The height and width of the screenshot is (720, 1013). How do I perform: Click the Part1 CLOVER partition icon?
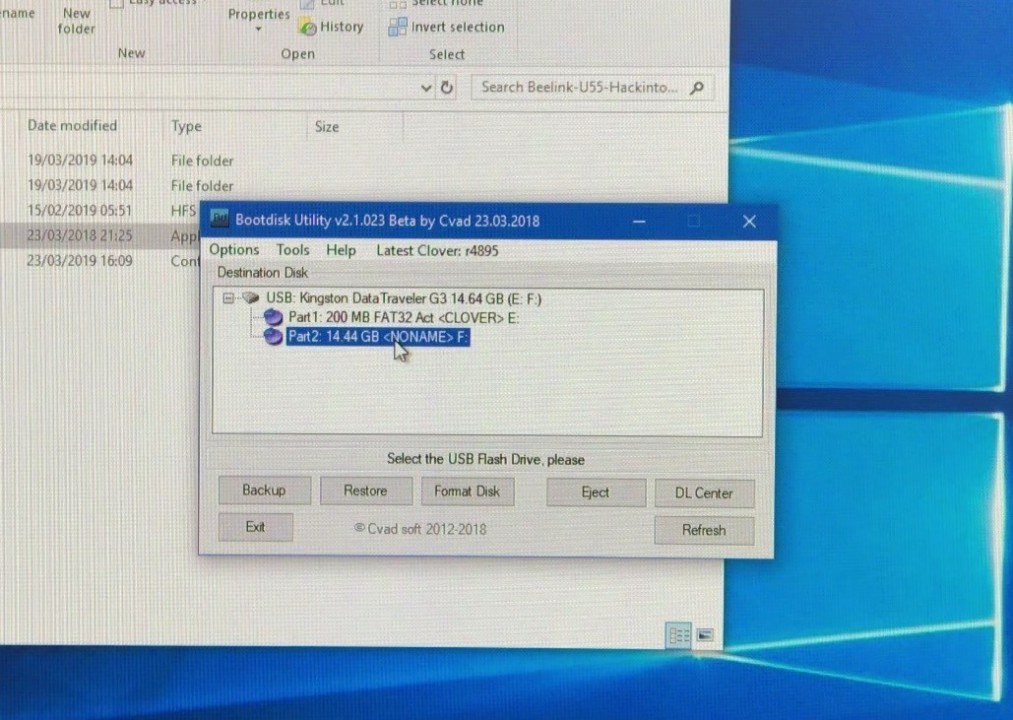(273, 317)
